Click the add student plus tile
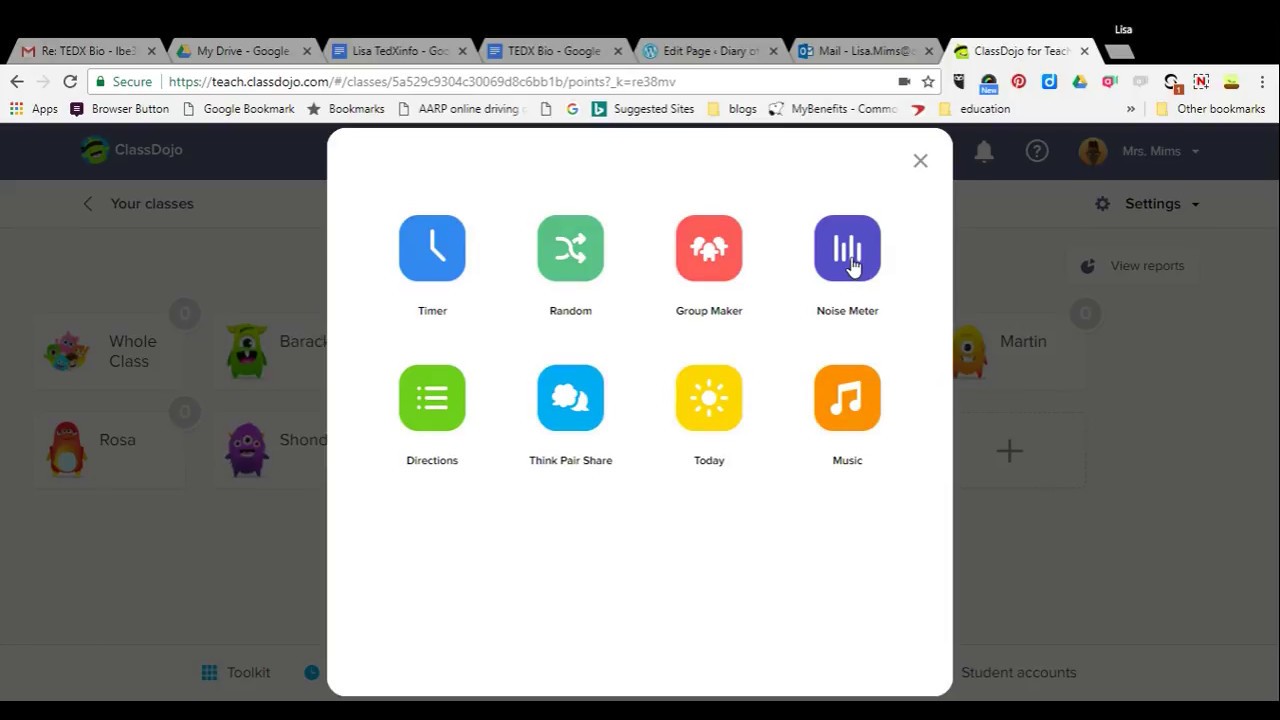Image resolution: width=1280 pixels, height=720 pixels. click(1010, 451)
